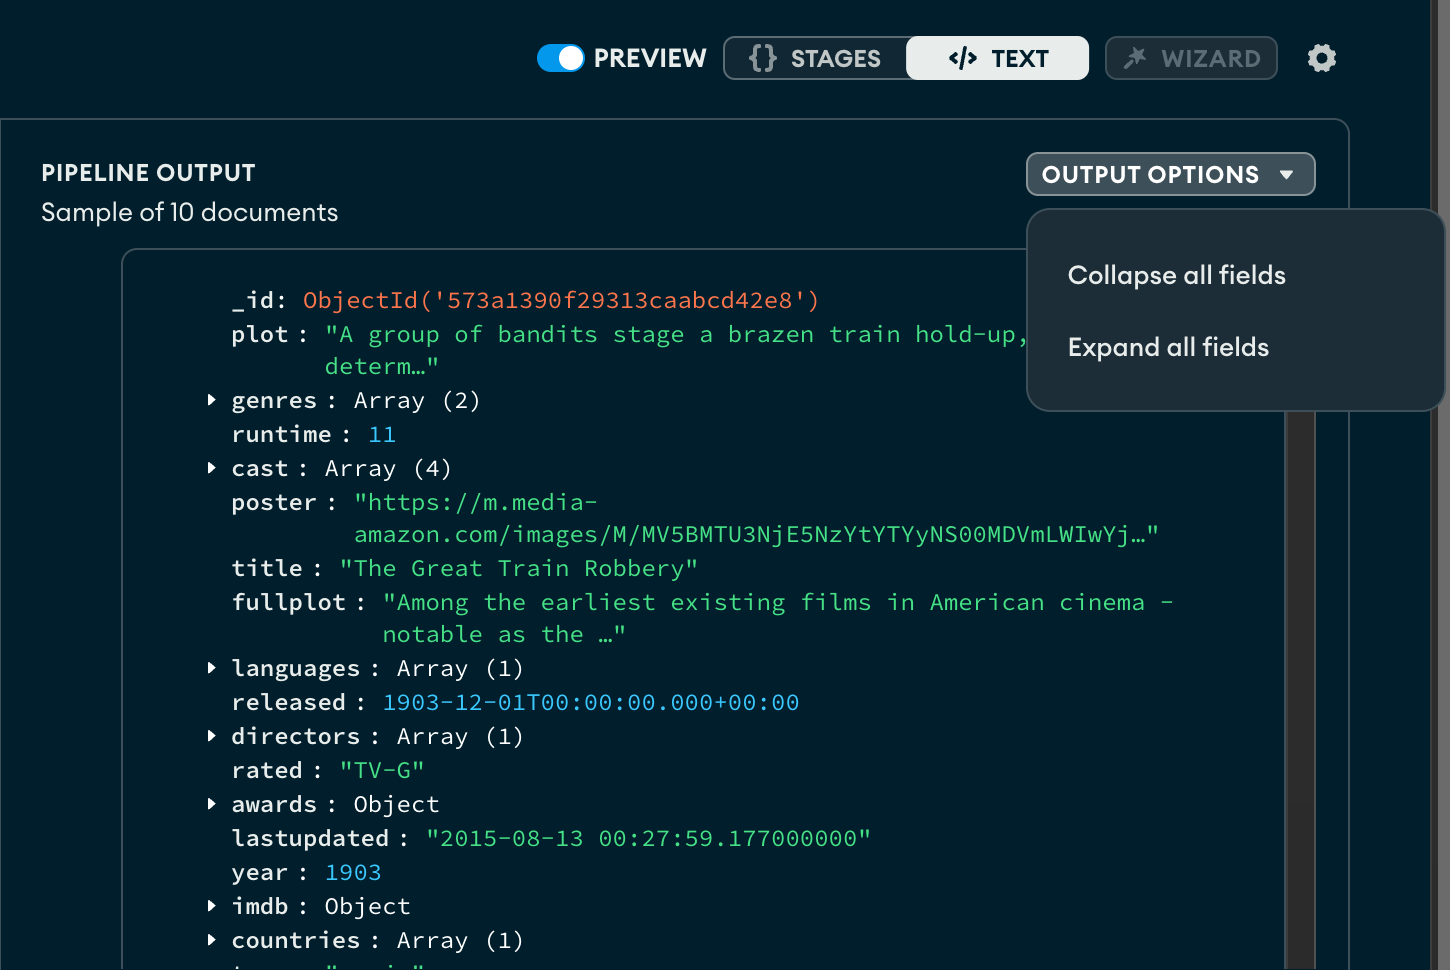The width and height of the screenshot is (1450, 970).
Task: Open the settings gear icon
Action: 1321,58
